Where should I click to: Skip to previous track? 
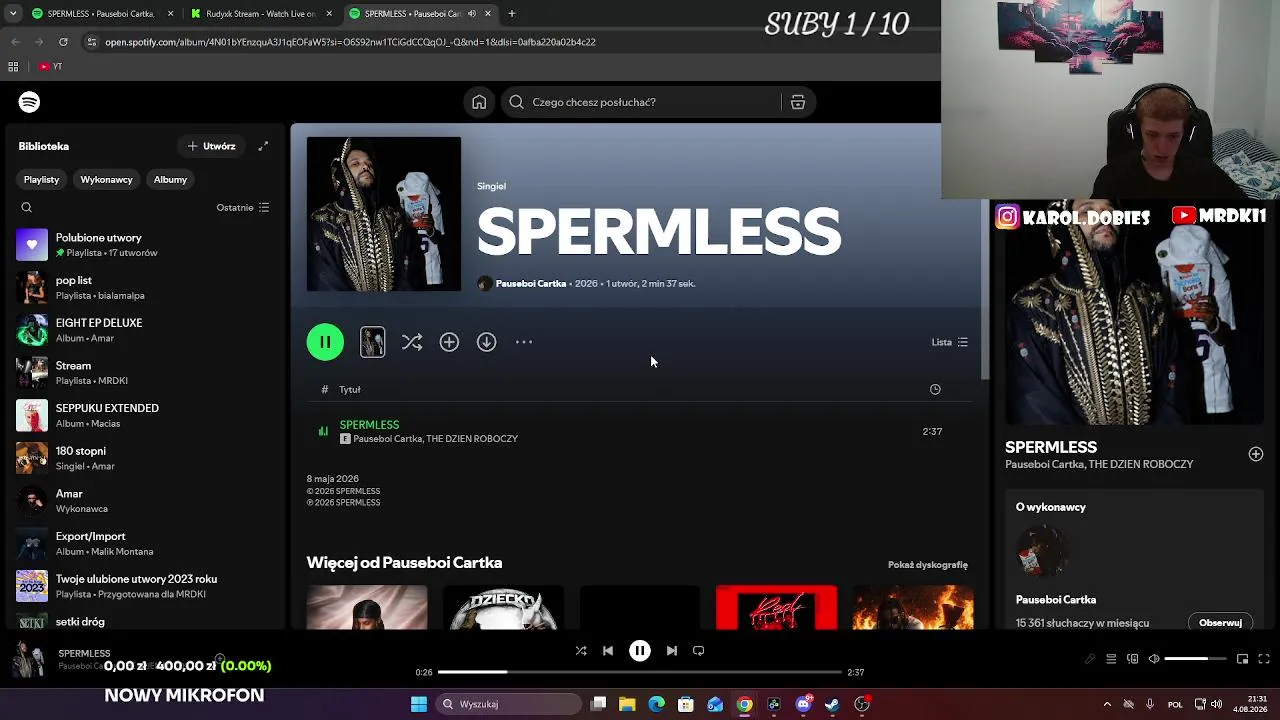coord(608,651)
